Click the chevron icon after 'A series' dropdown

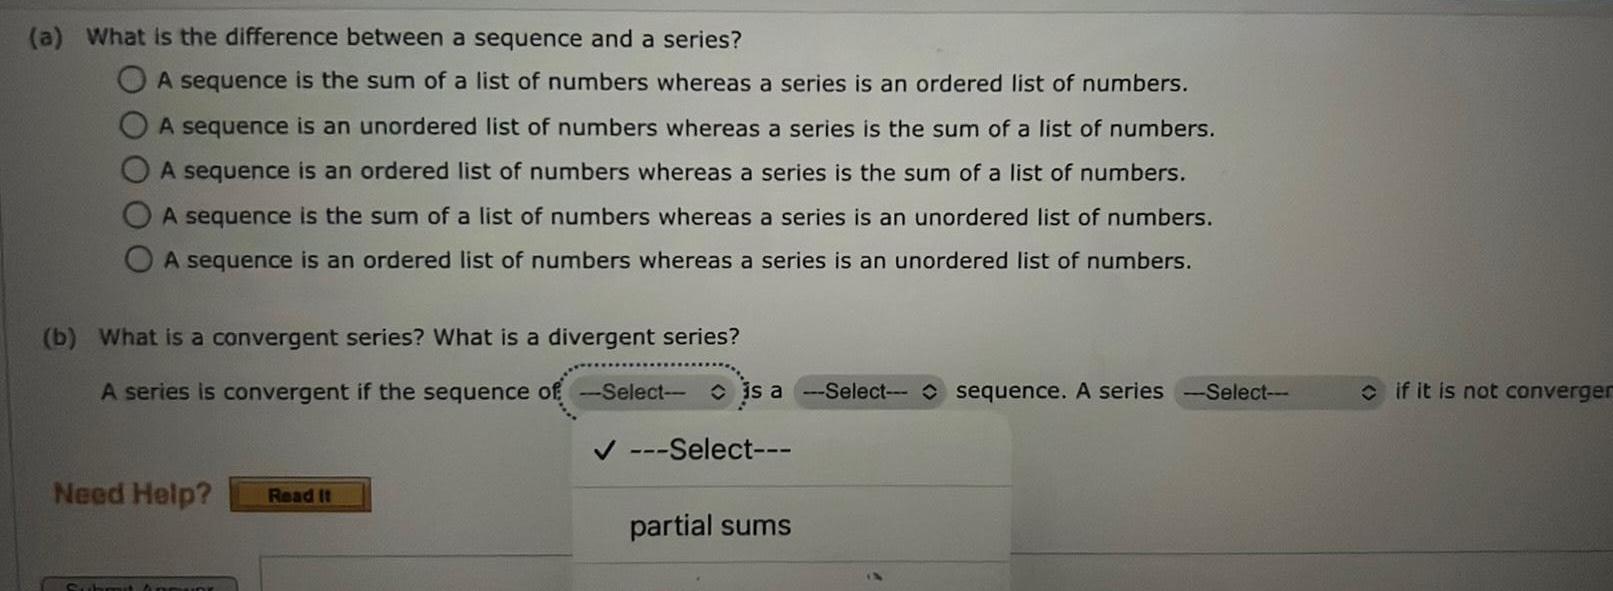point(1371,392)
